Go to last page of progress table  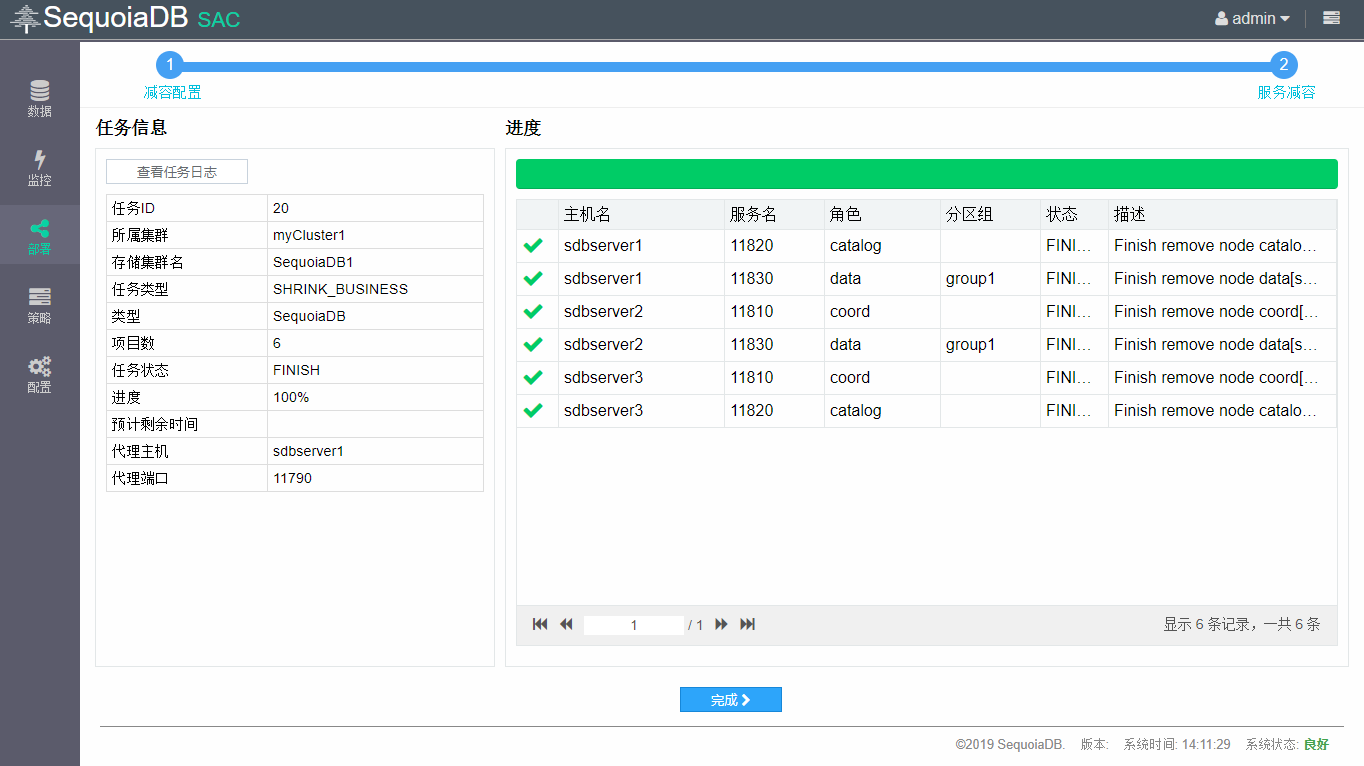click(747, 624)
